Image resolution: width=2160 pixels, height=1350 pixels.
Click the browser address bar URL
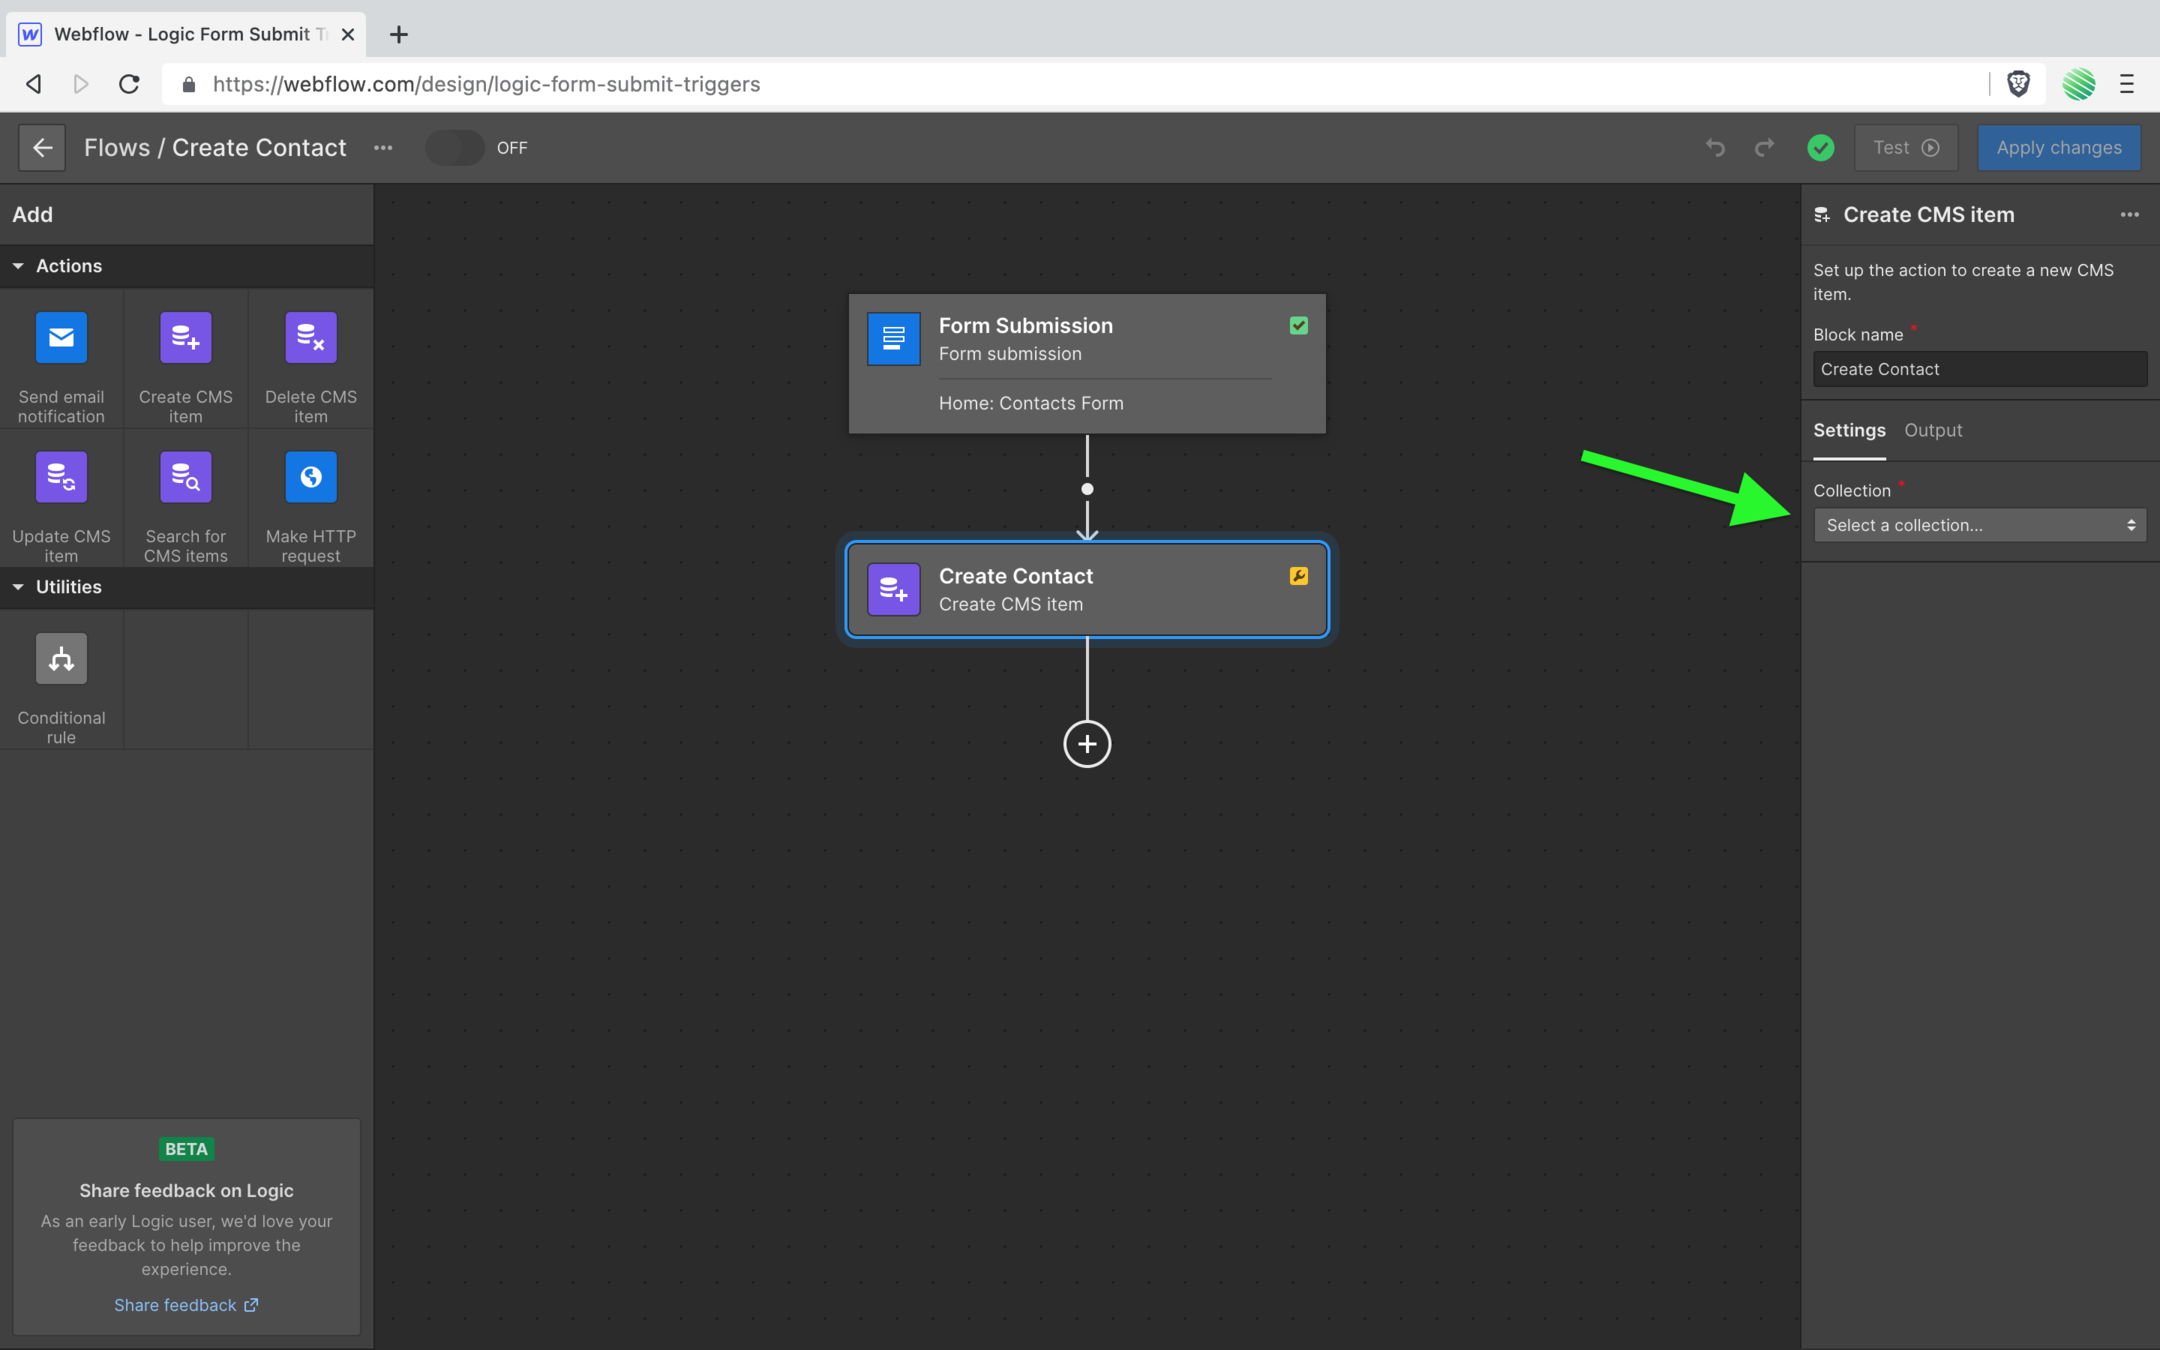(x=486, y=84)
